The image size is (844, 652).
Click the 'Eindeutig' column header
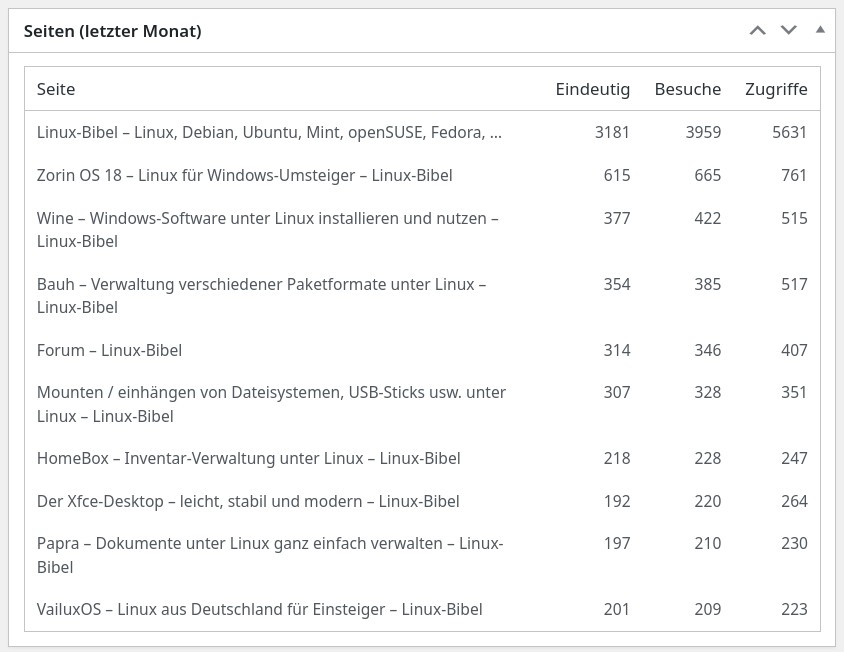click(x=592, y=89)
